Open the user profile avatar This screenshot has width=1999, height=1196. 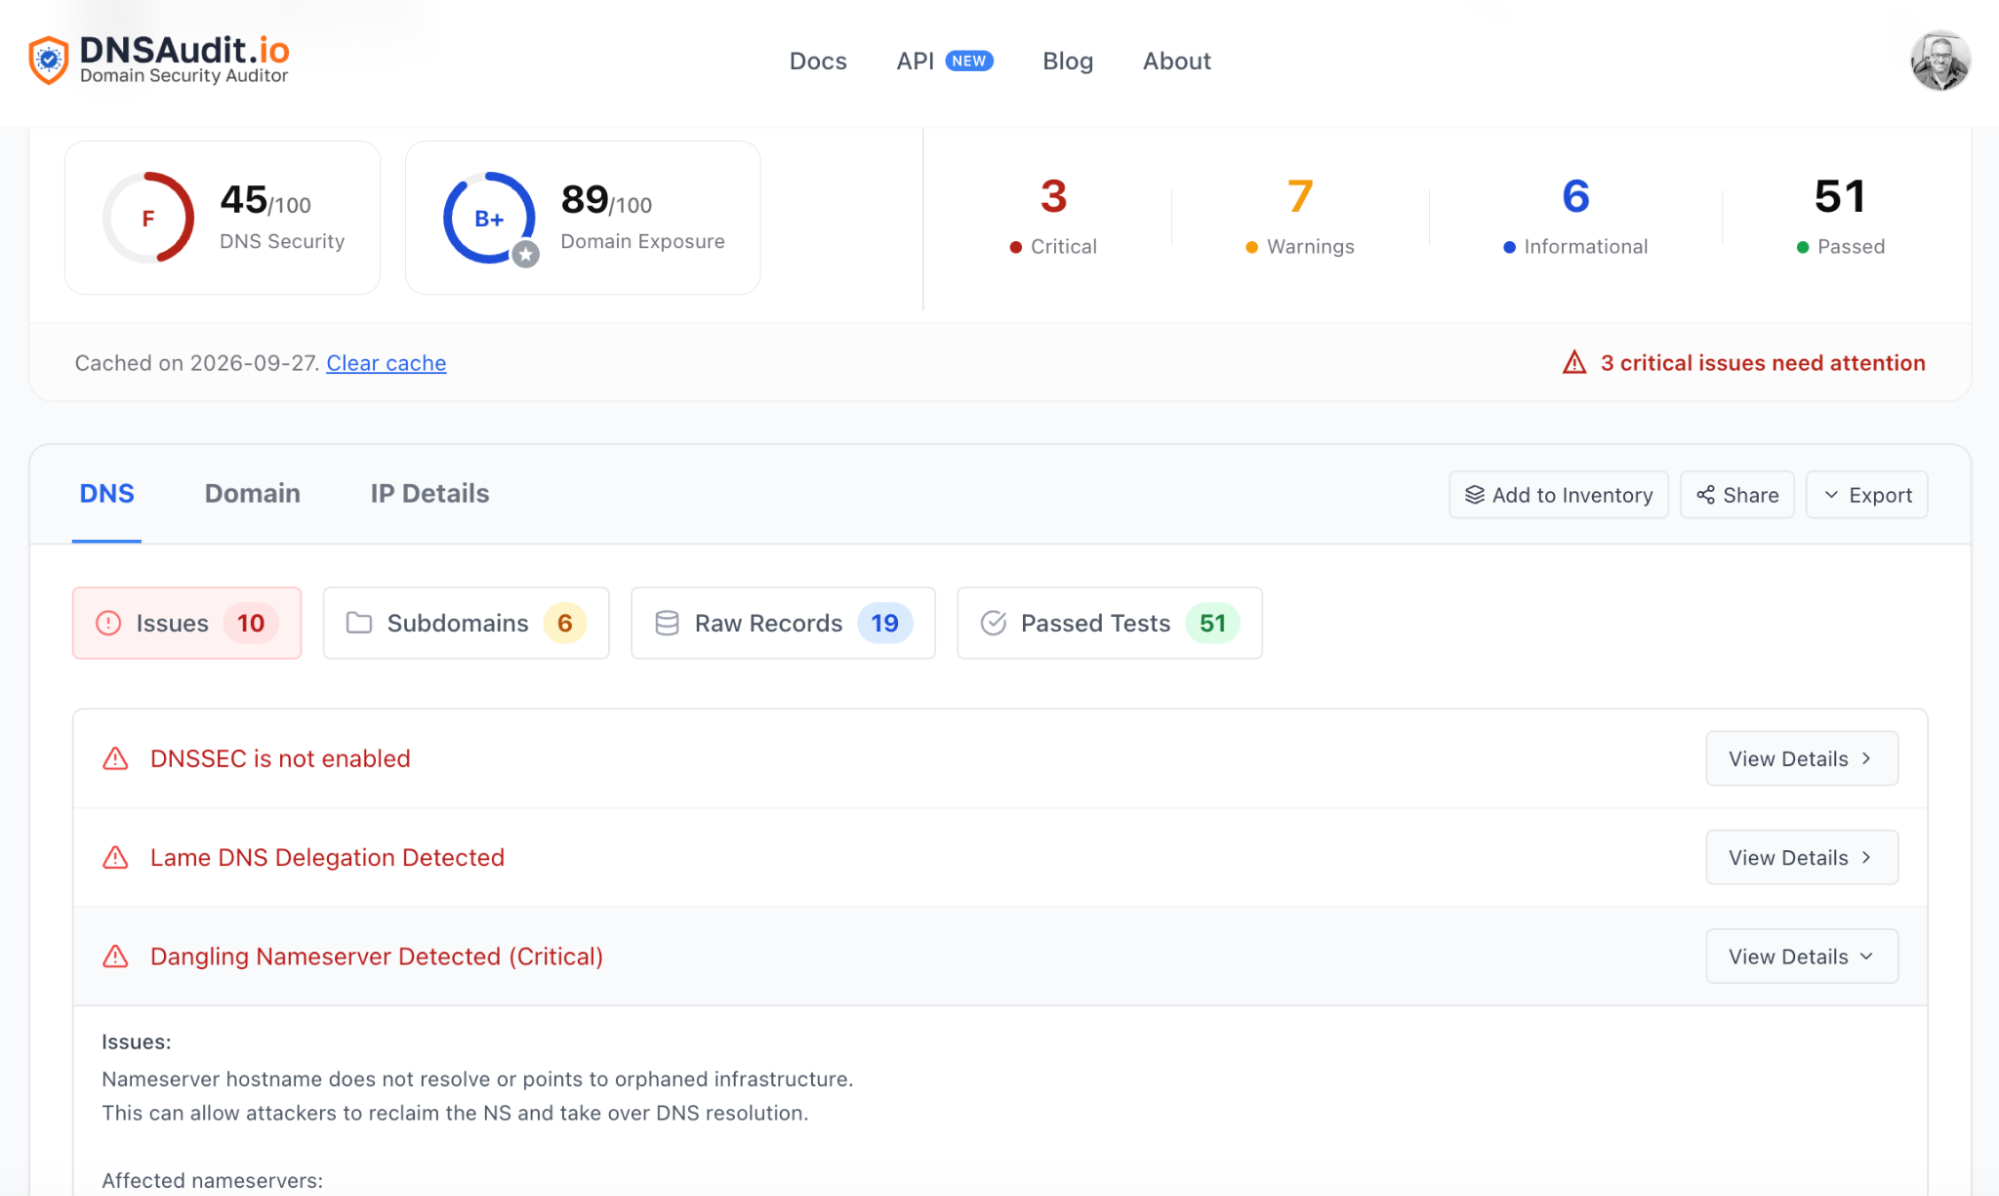(1940, 61)
